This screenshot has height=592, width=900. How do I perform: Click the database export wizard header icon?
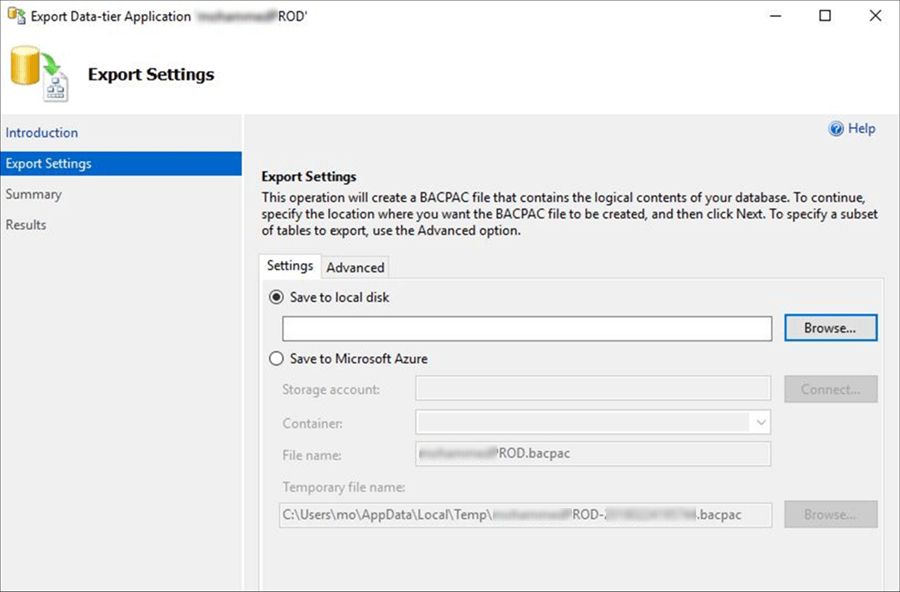(40, 74)
